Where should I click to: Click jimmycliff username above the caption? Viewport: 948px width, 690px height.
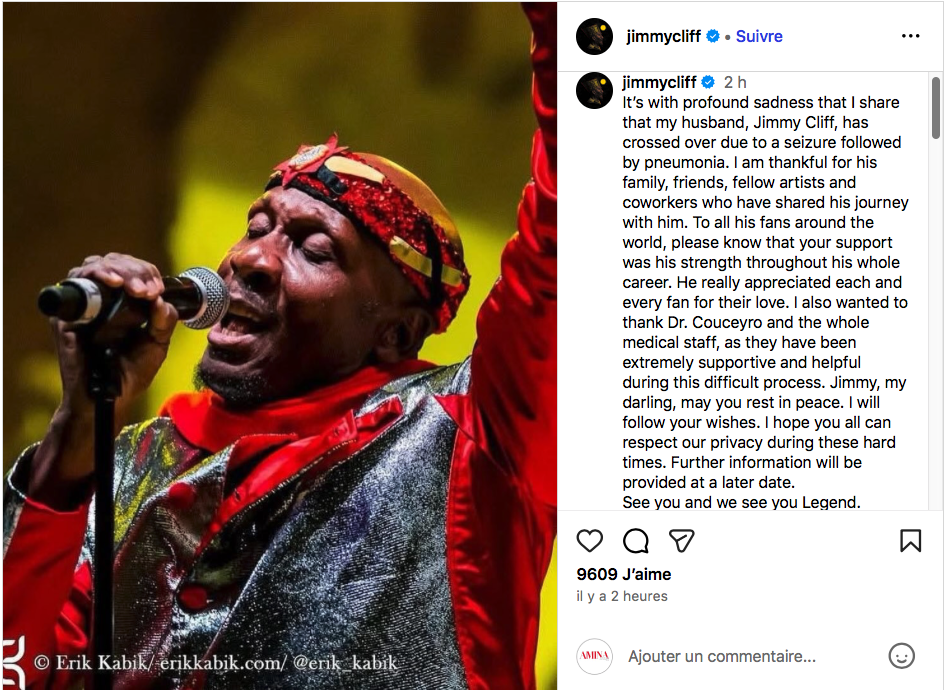[659, 82]
